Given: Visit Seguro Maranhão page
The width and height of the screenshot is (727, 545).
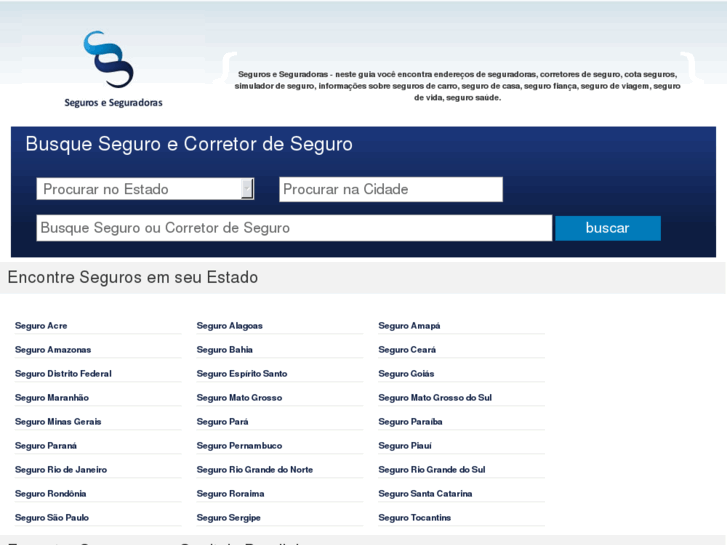Looking at the screenshot, I should click(52, 398).
